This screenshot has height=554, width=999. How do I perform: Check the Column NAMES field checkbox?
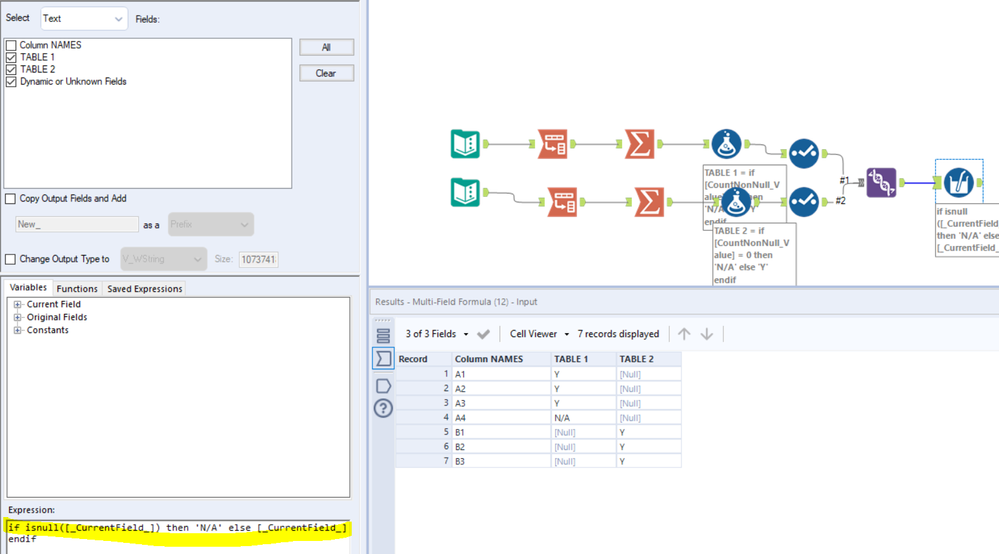(11, 45)
